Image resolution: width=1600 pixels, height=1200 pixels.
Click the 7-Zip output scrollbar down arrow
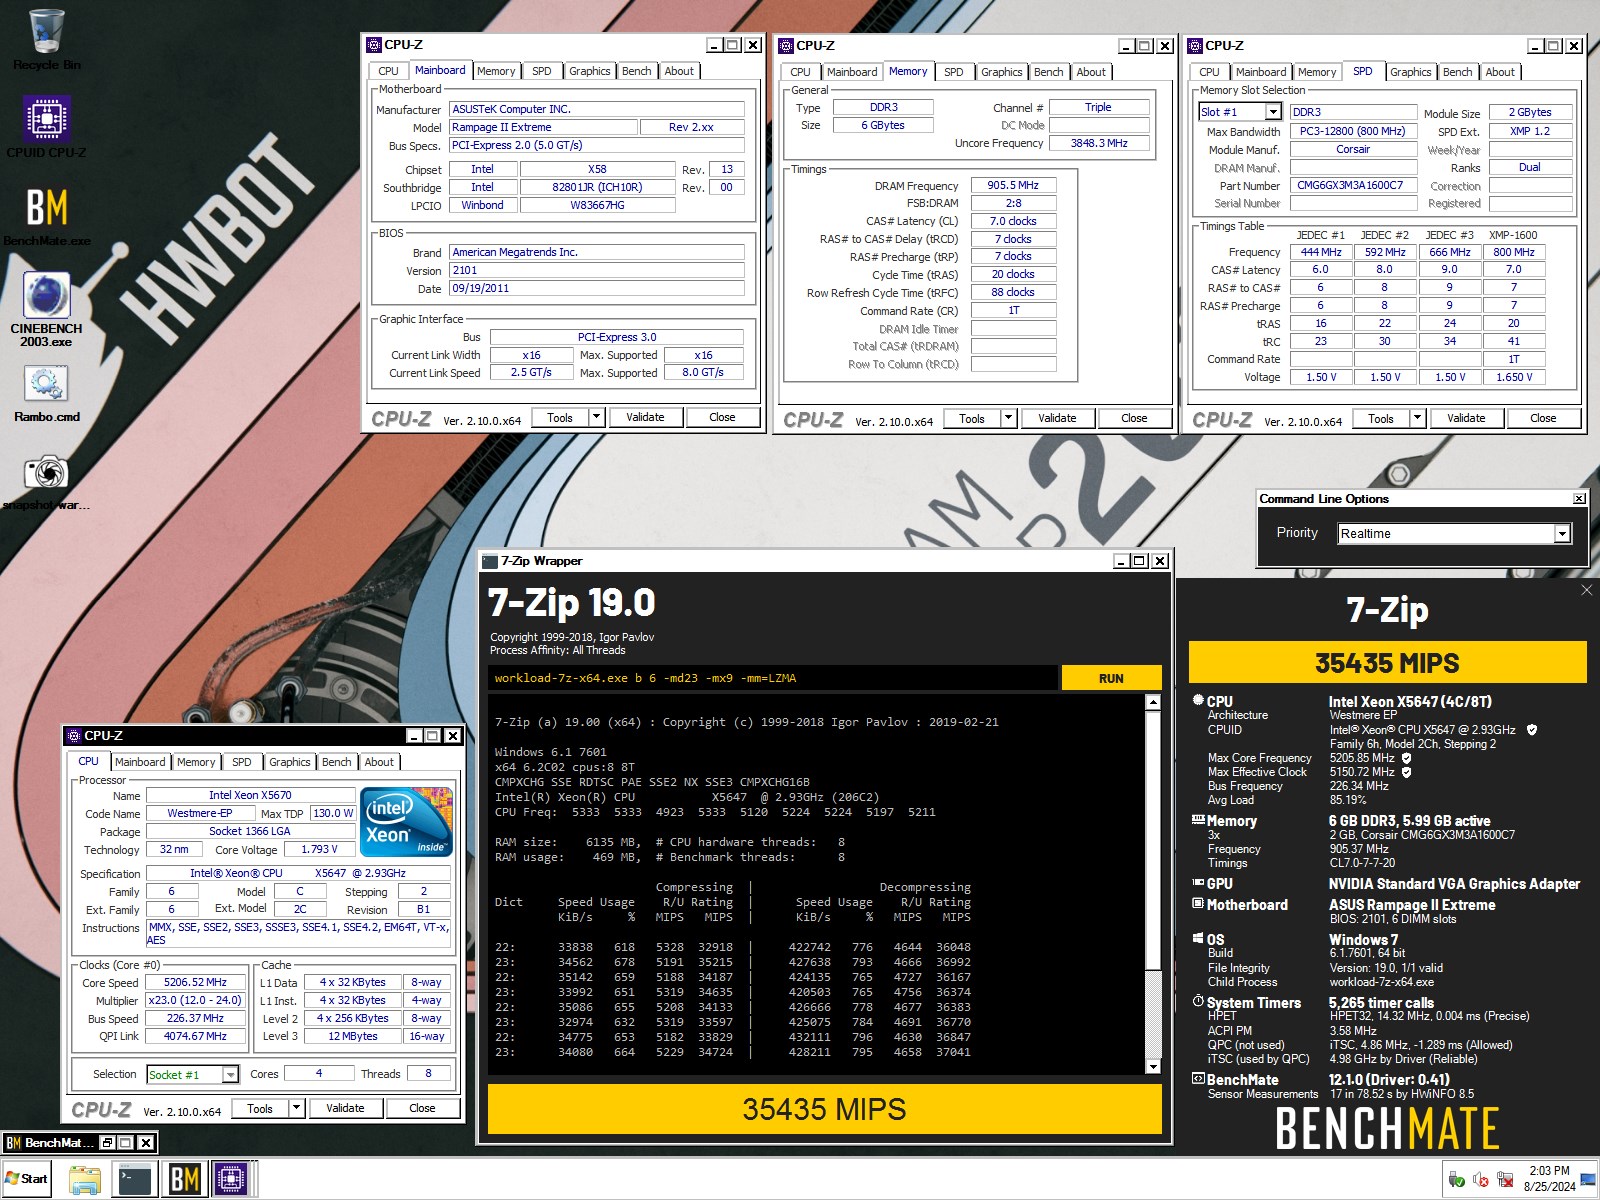[1153, 1067]
